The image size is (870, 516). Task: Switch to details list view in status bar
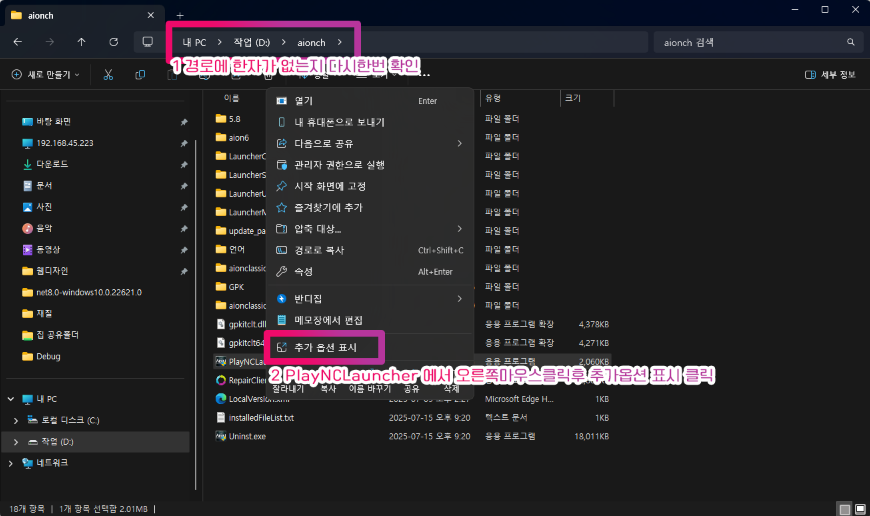tap(845, 508)
